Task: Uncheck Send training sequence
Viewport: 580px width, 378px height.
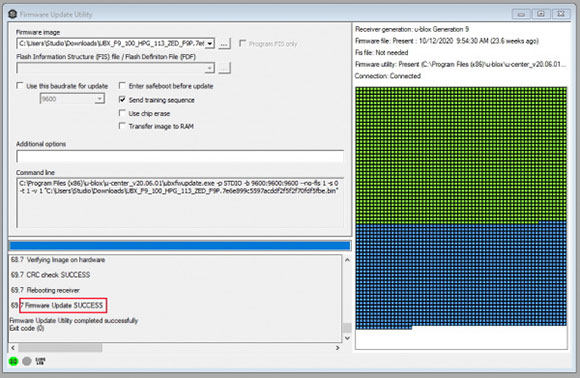Action: pyautogui.click(x=122, y=99)
